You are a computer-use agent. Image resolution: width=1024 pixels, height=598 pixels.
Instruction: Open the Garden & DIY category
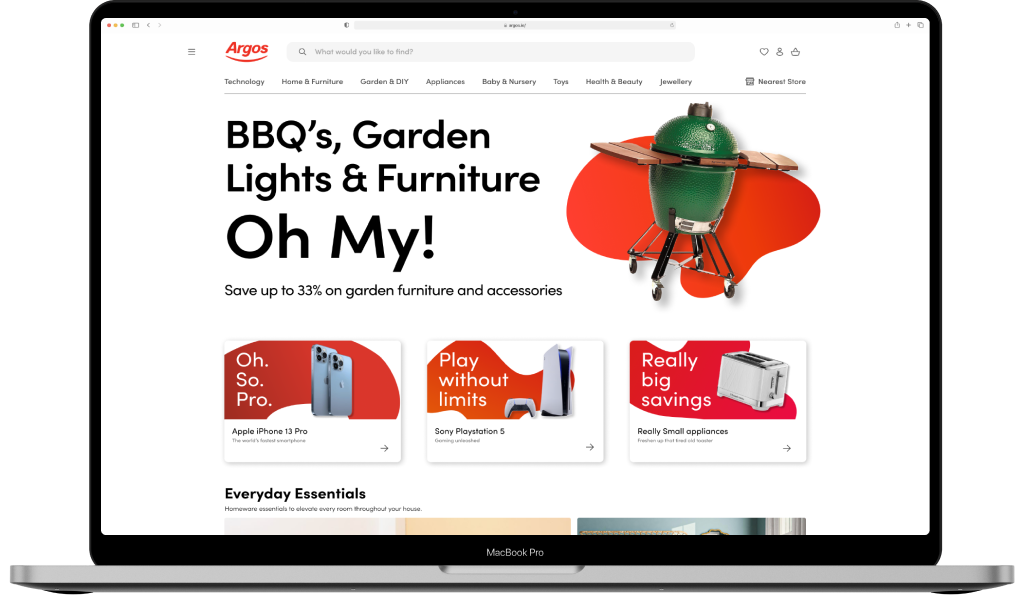385,82
